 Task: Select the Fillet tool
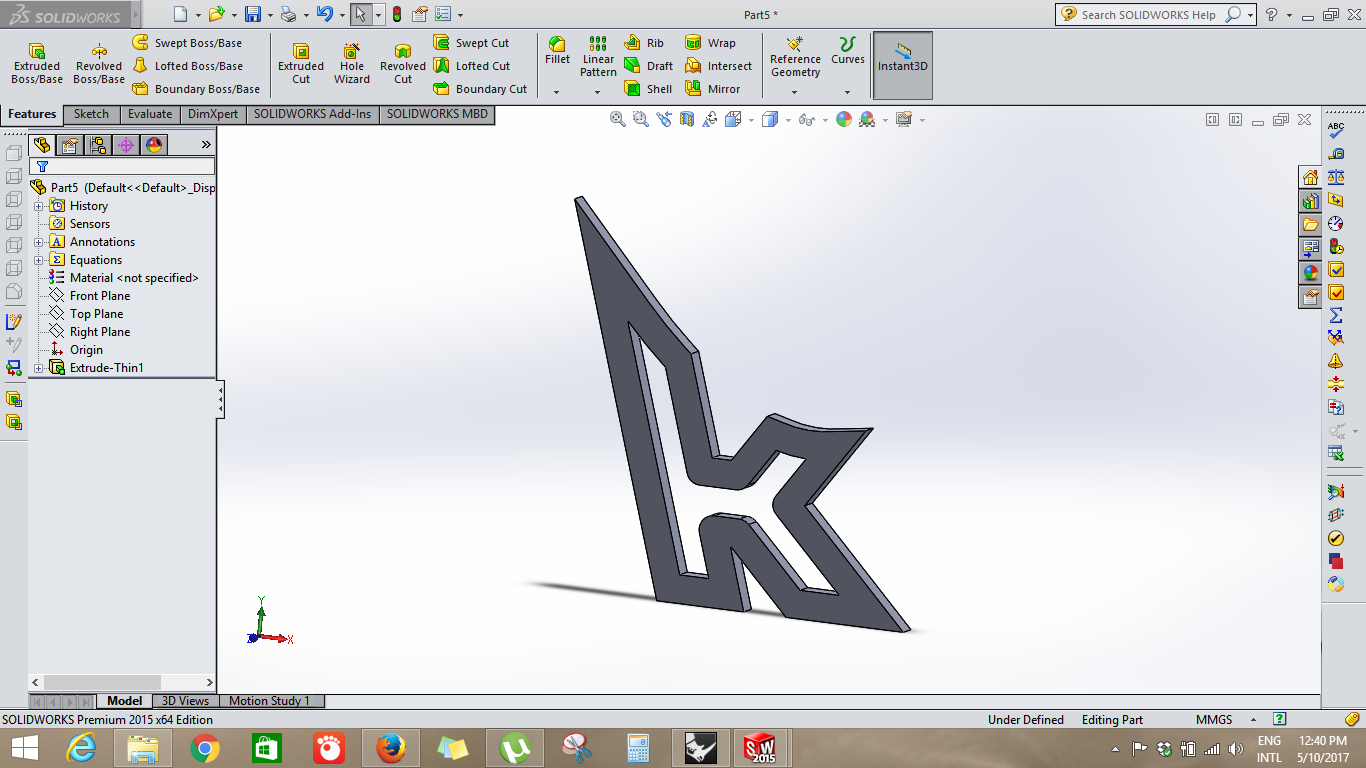pyautogui.click(x=557, y=51)
